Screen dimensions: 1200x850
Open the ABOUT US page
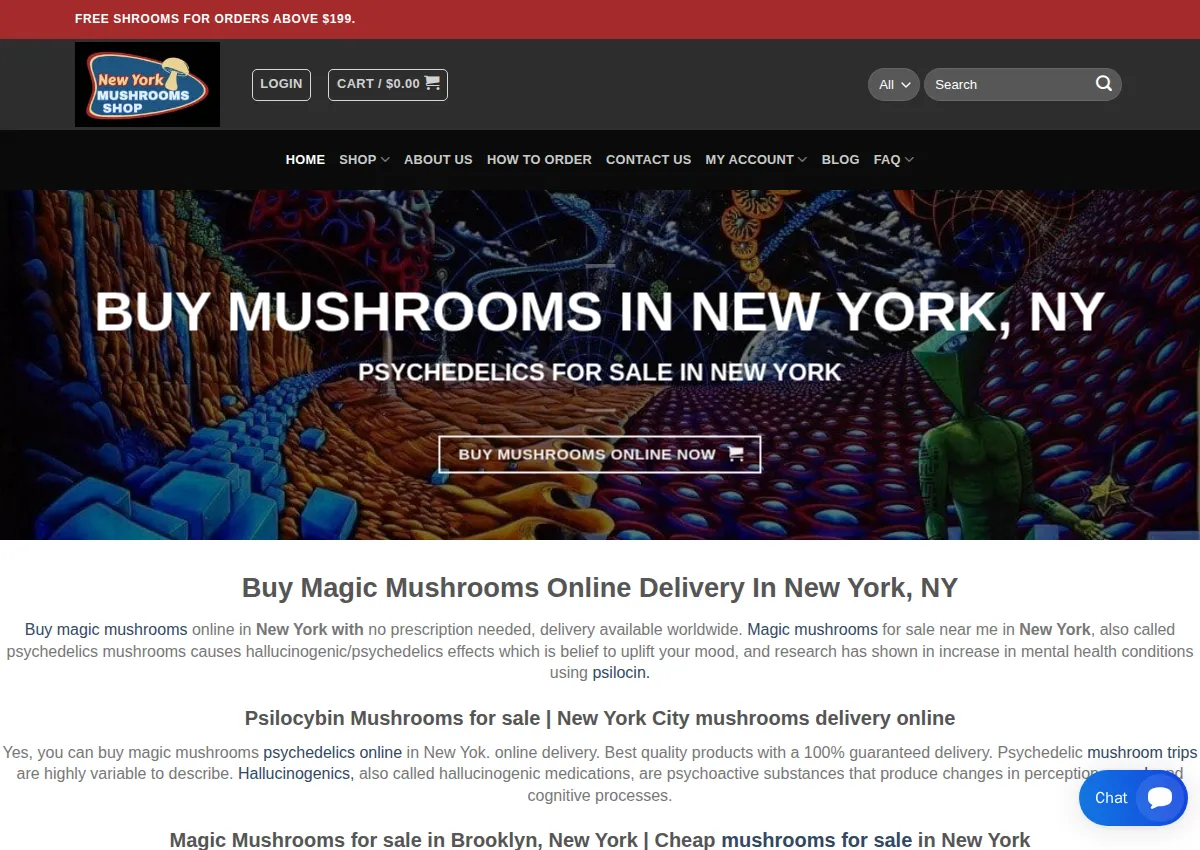438,159
